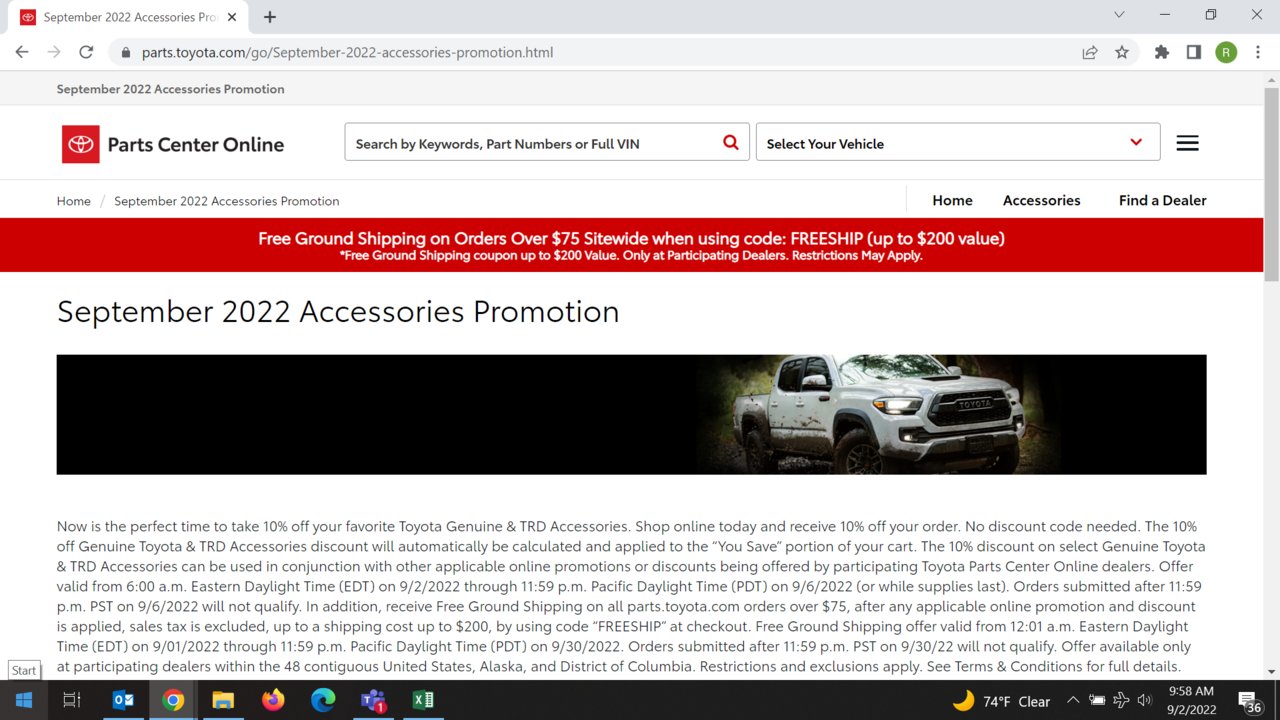This screenshot has height=720, width=1280.
Task: Open the tab search chevron in title bar
Action: pos(1119,15)
